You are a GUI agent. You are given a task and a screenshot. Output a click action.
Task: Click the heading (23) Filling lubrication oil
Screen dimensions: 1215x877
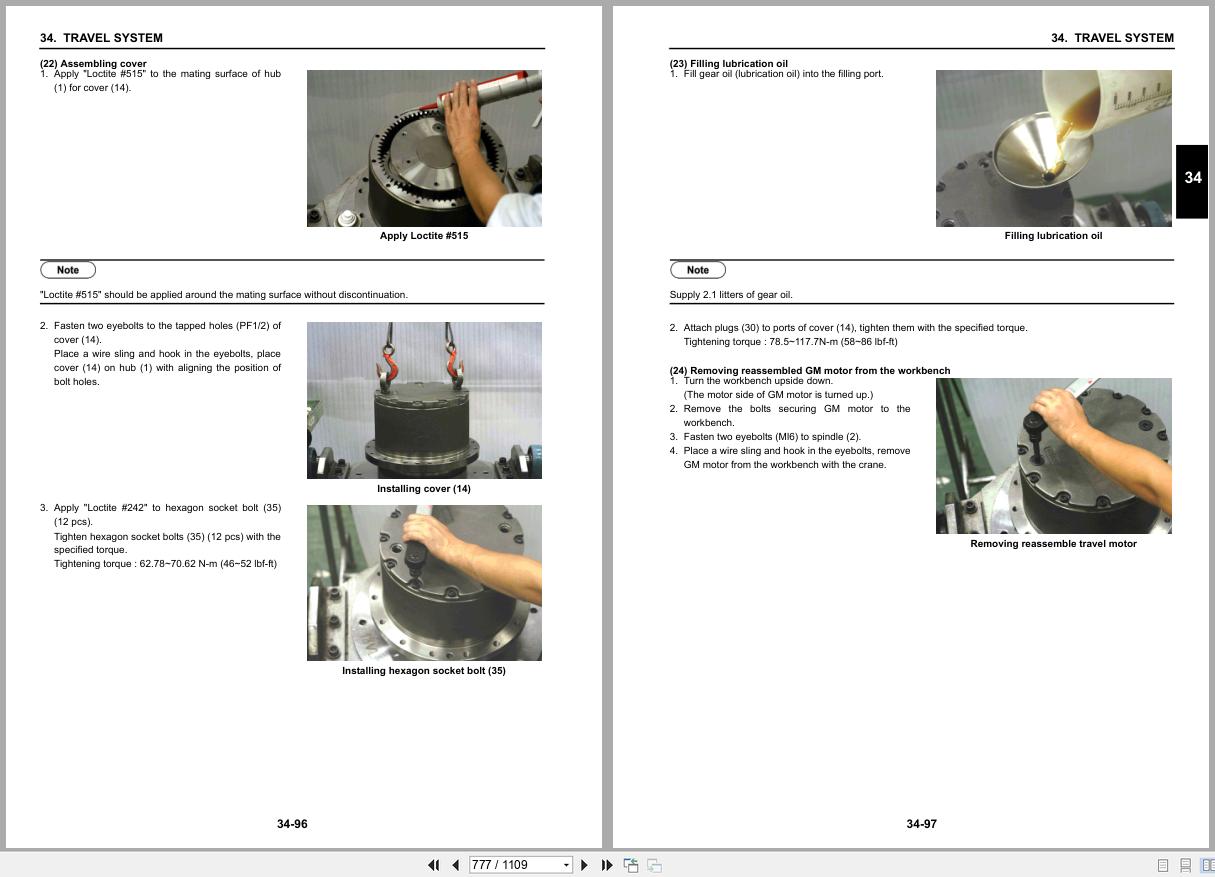pos(729,64)
